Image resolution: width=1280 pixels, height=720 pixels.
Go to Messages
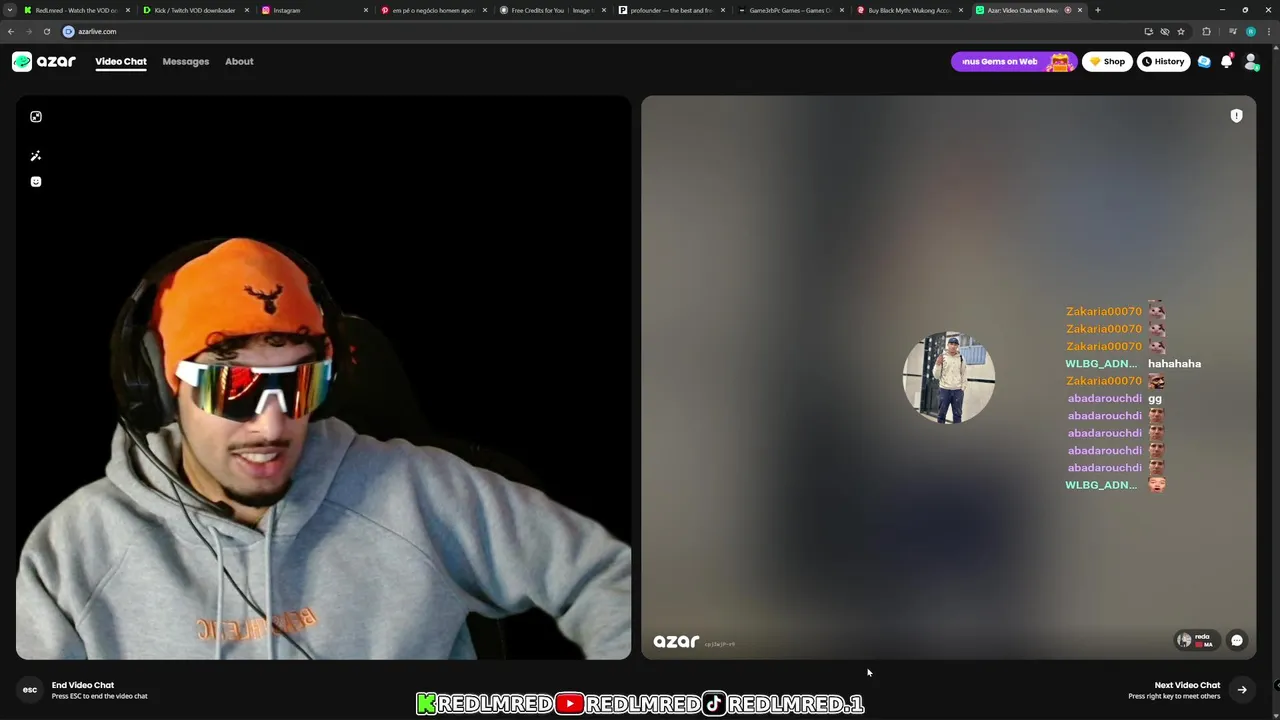186,62
